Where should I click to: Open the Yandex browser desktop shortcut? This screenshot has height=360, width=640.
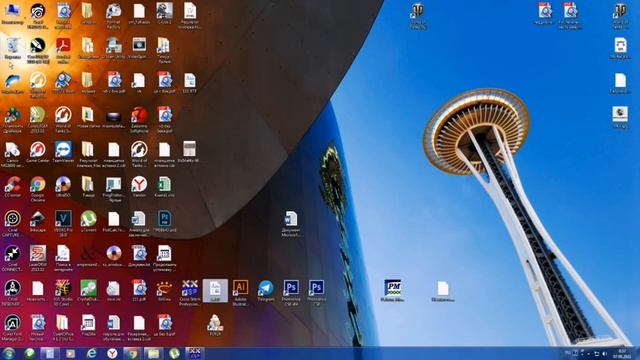139,187
